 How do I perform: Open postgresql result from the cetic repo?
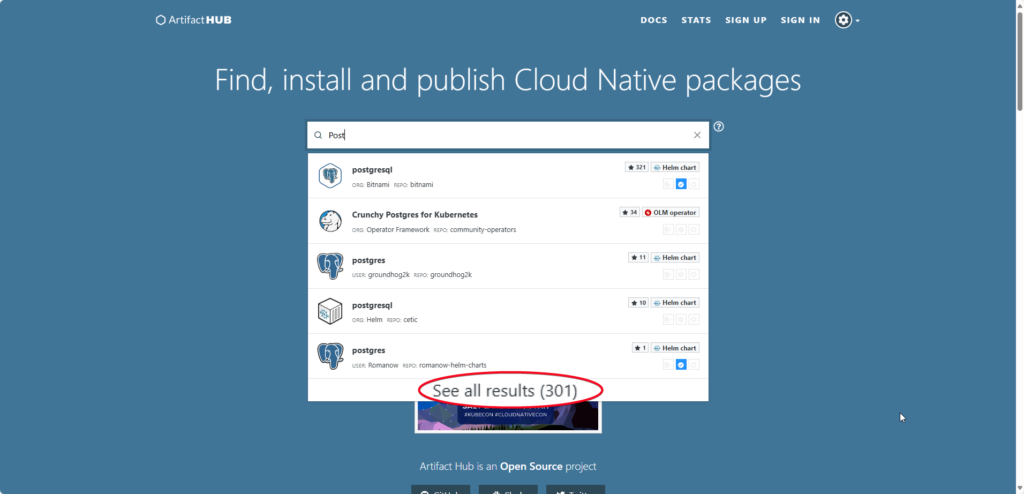pyautogui.click(x=507, y=311)
